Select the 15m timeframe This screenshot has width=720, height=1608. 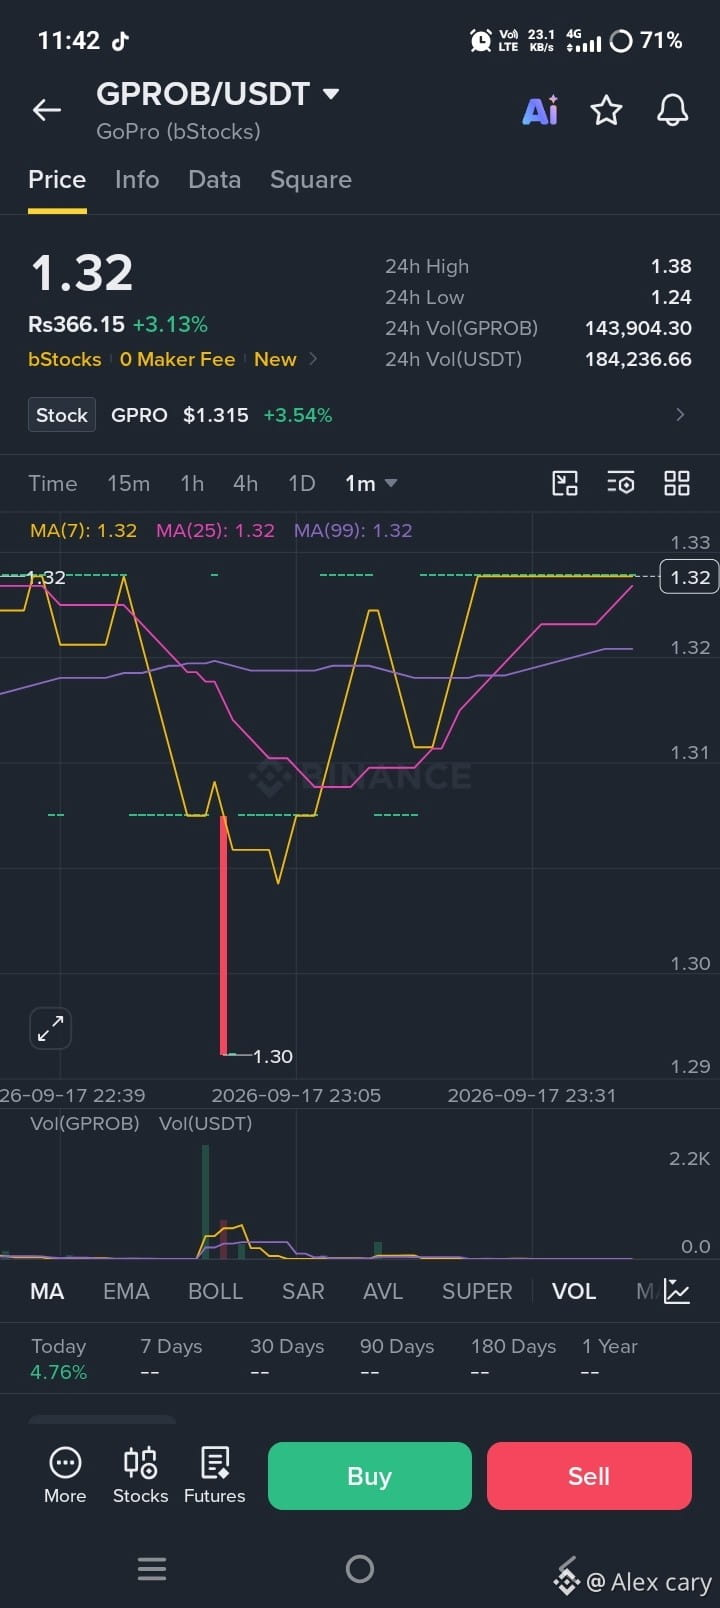[x=128, y=483]
